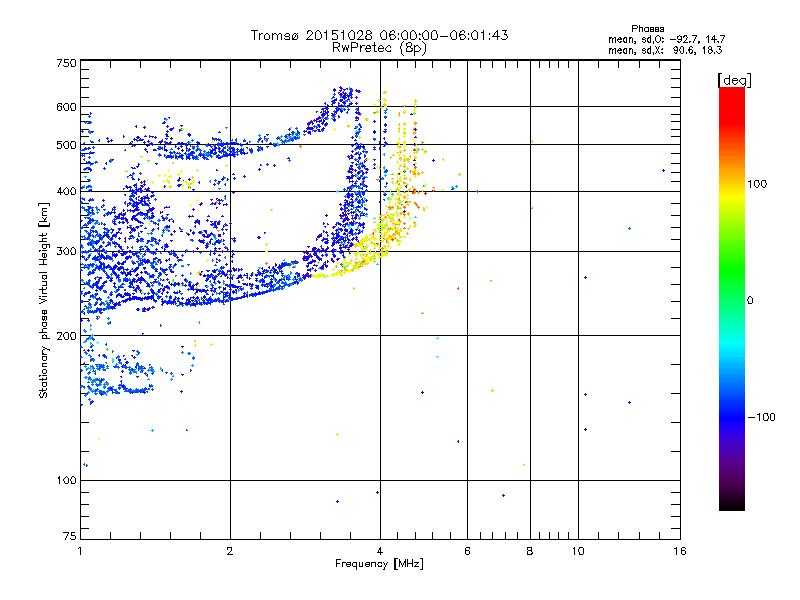Click the x-axis label '4'
Viewport: 800px width, 600px height.
[x=380, y=551]
